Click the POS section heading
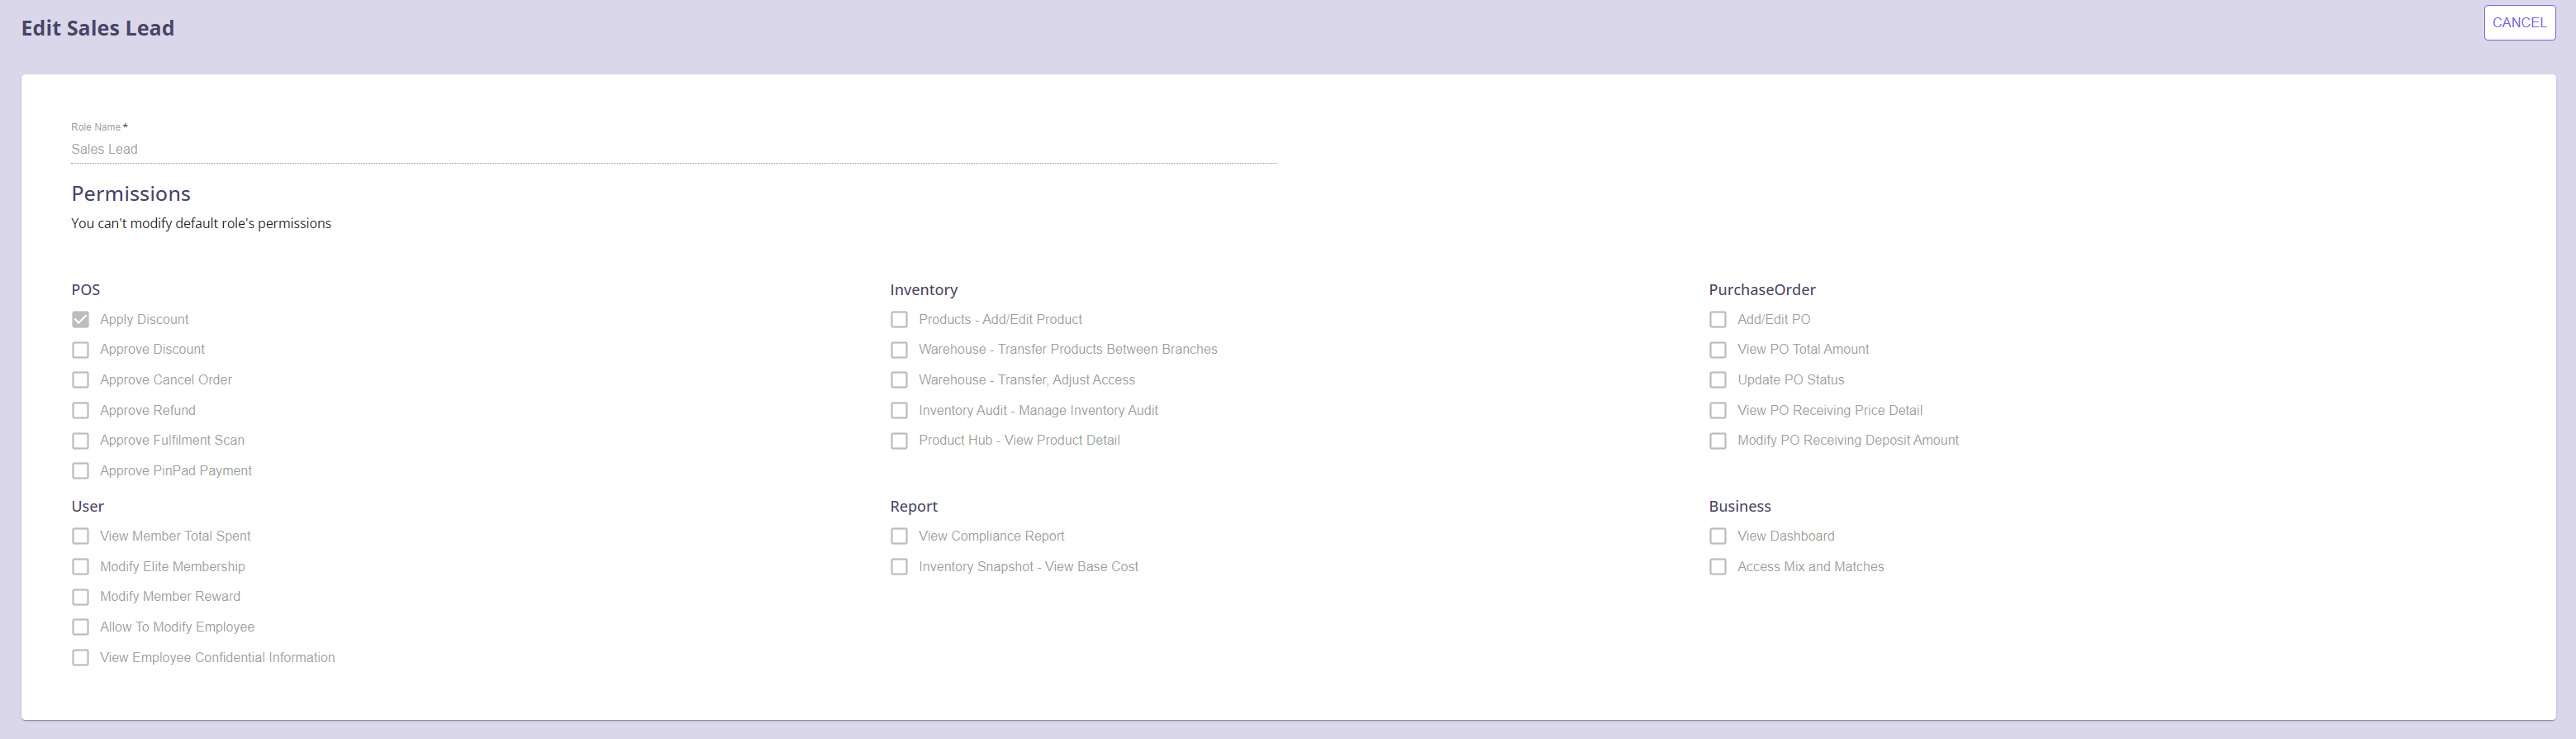This screenshot has height=739, width=2576. pos(86,290)
